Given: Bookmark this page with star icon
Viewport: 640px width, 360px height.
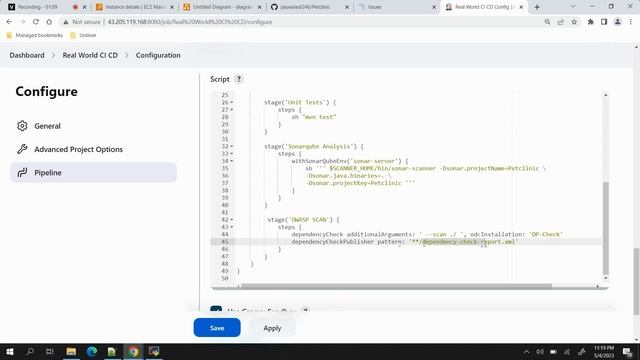Looking at the screenshot, I should pyautogui.click(x=574, y=22).
